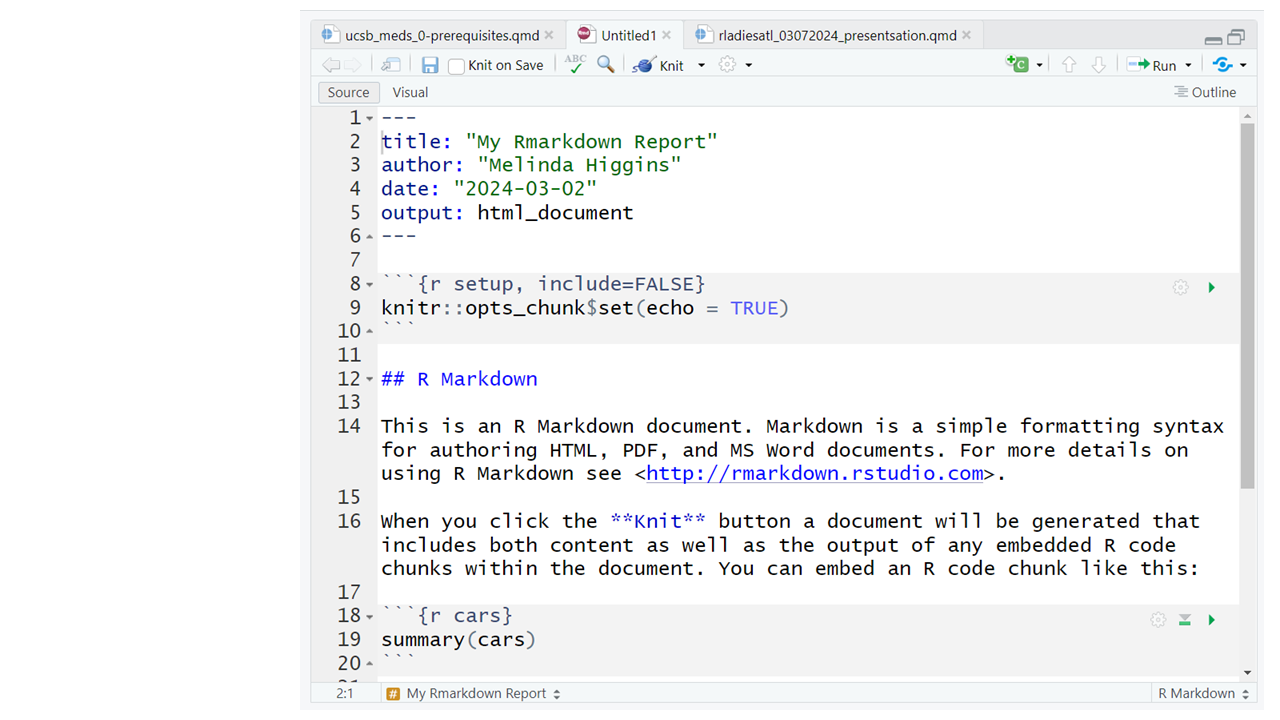Image resolution: width=1280 pixels, height=720 pixels.
Task: Switch to the Visual editor mode
Action: click(x=410, y=92)
